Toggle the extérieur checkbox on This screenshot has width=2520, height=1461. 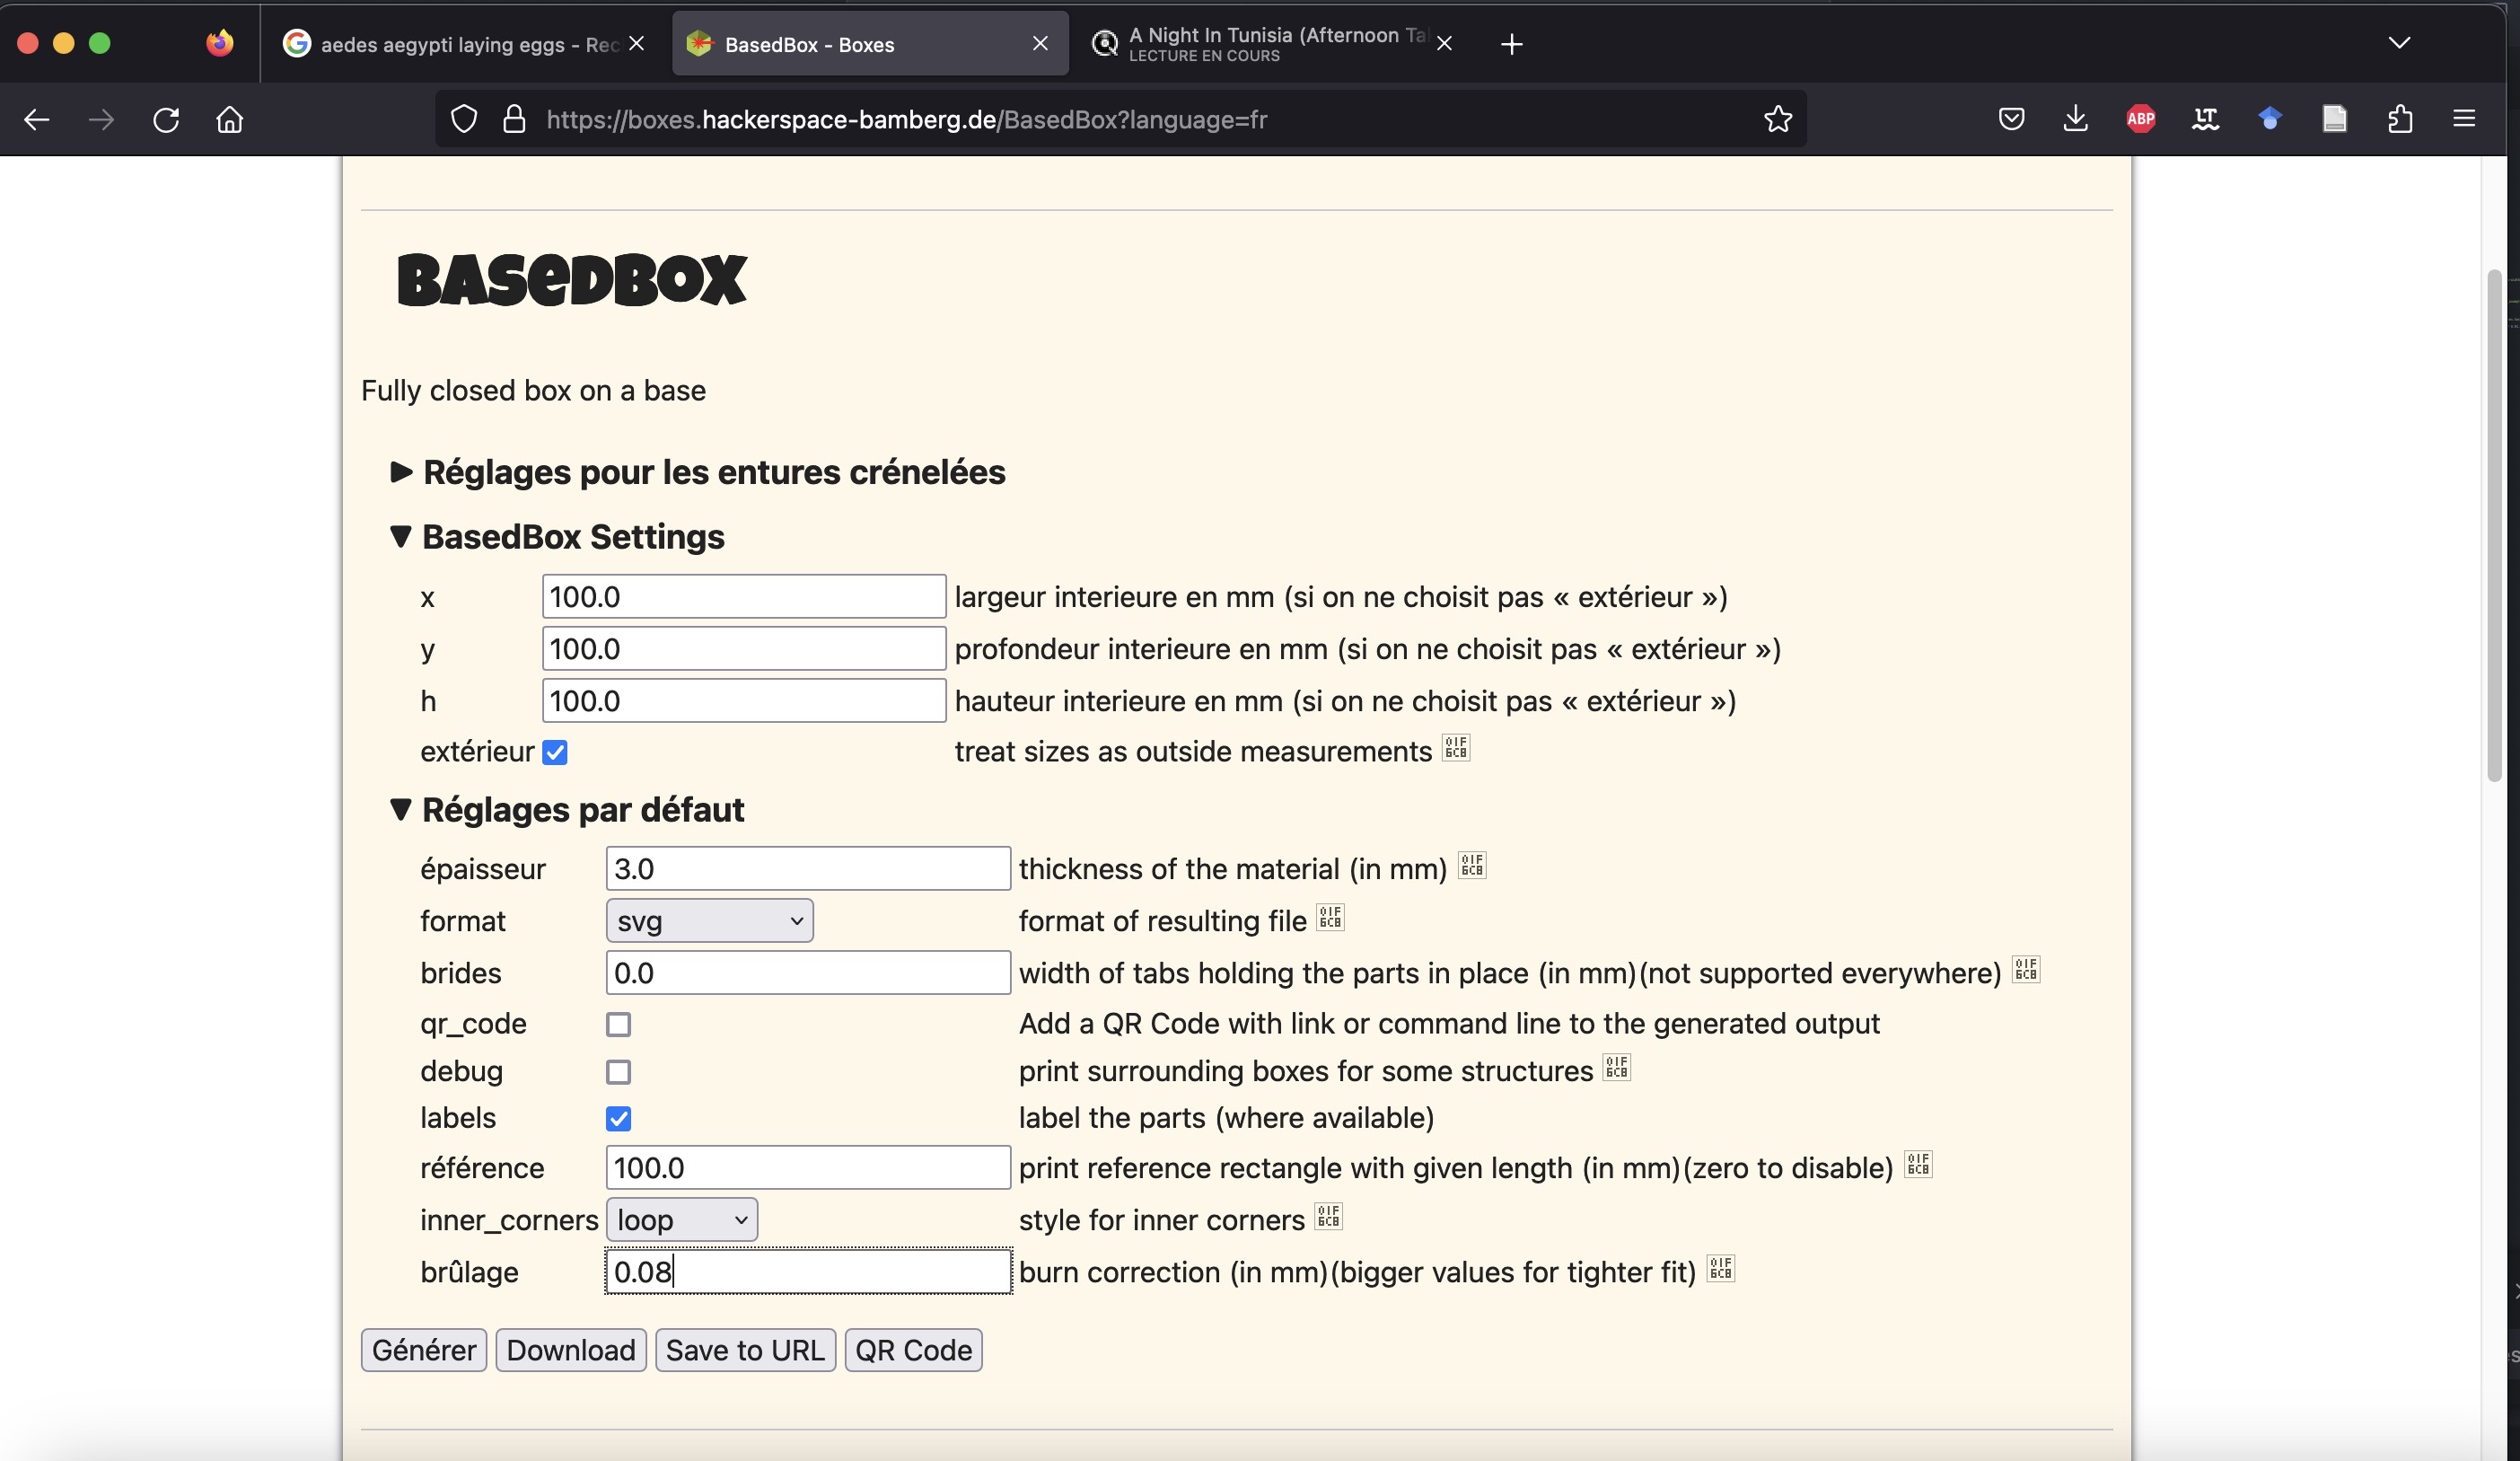click(555, 752)
